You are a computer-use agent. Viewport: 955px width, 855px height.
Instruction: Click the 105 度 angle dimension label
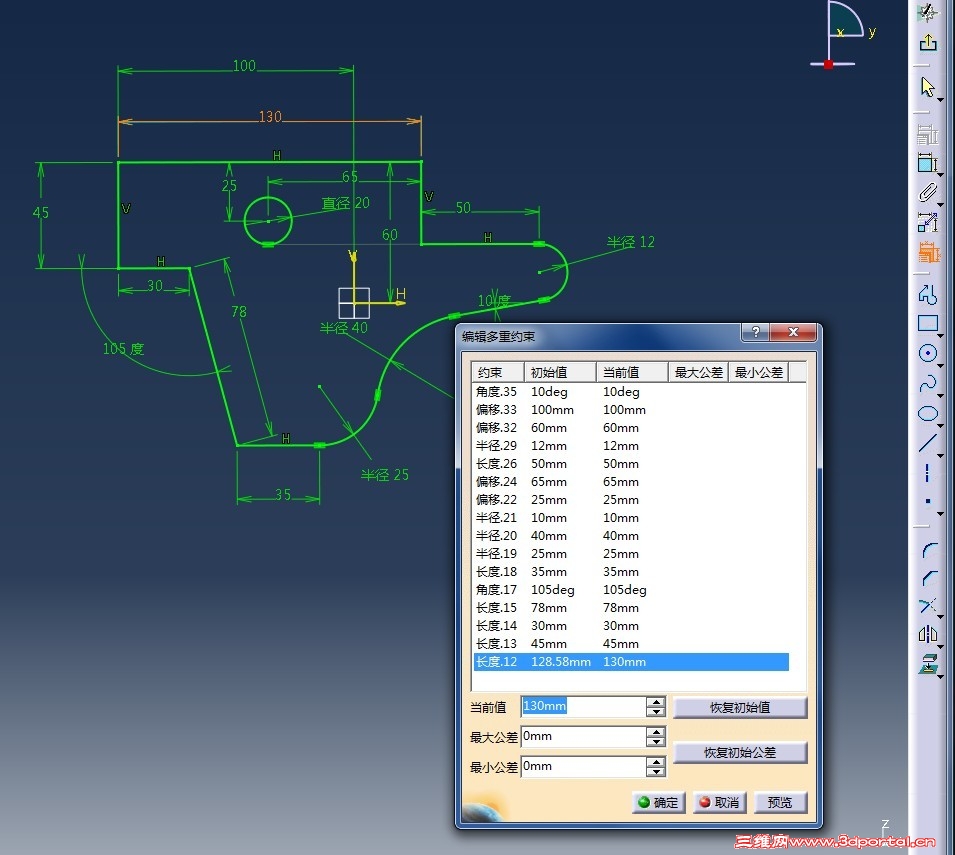point(123,349)
